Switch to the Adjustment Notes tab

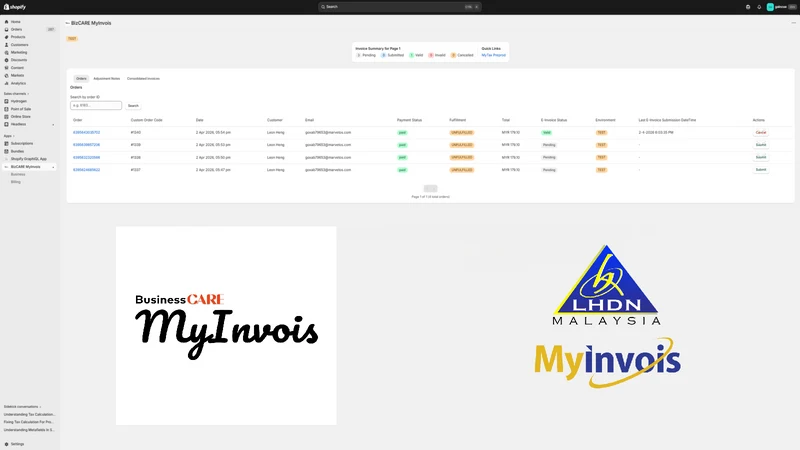(x=107, y=79)
